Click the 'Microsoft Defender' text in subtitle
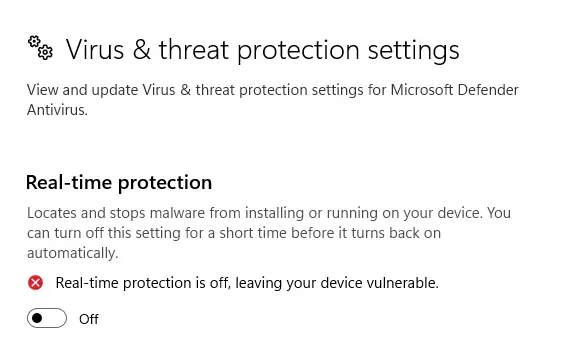The width and height of the screenshot is (573, 362). [455, 90]
